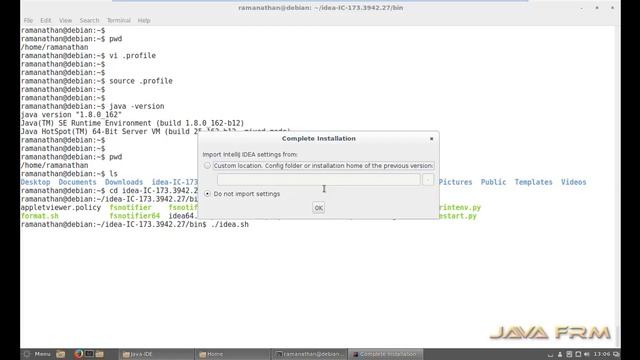Image resolution: width=640 pixels, height=360 pixels.
Task: Click the 'Documents' directory in ls output
Action: point(78,182)
